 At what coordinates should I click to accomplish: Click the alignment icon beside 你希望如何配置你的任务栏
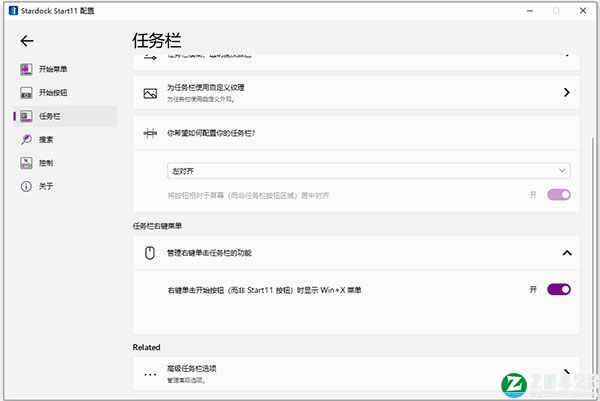coord(150,133)
